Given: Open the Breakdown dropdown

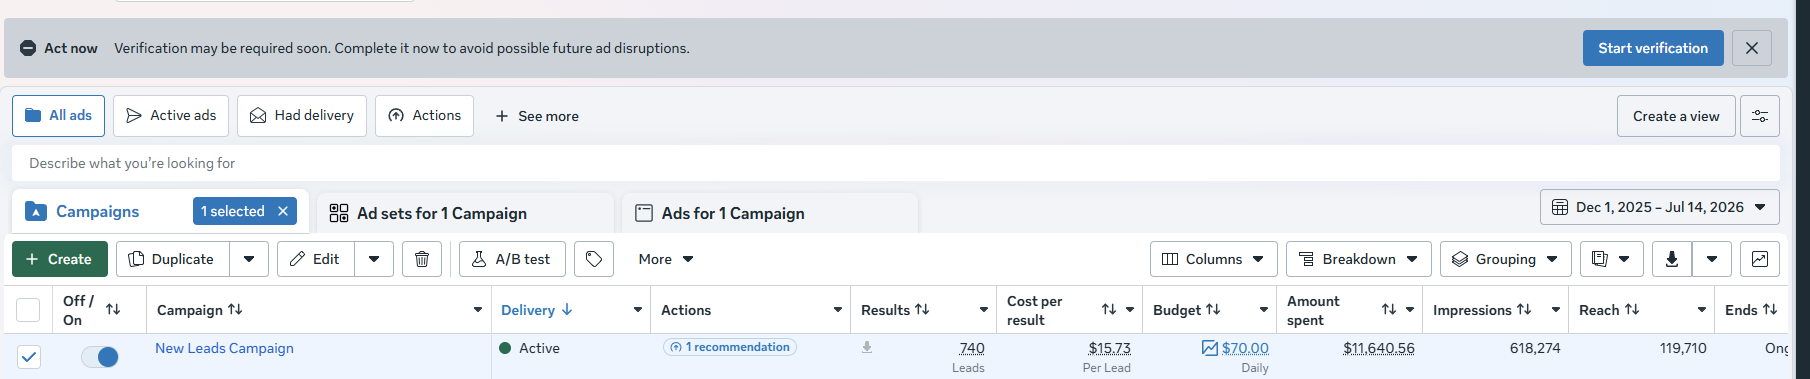Looking at the screenshot, I should point(1358,259).
